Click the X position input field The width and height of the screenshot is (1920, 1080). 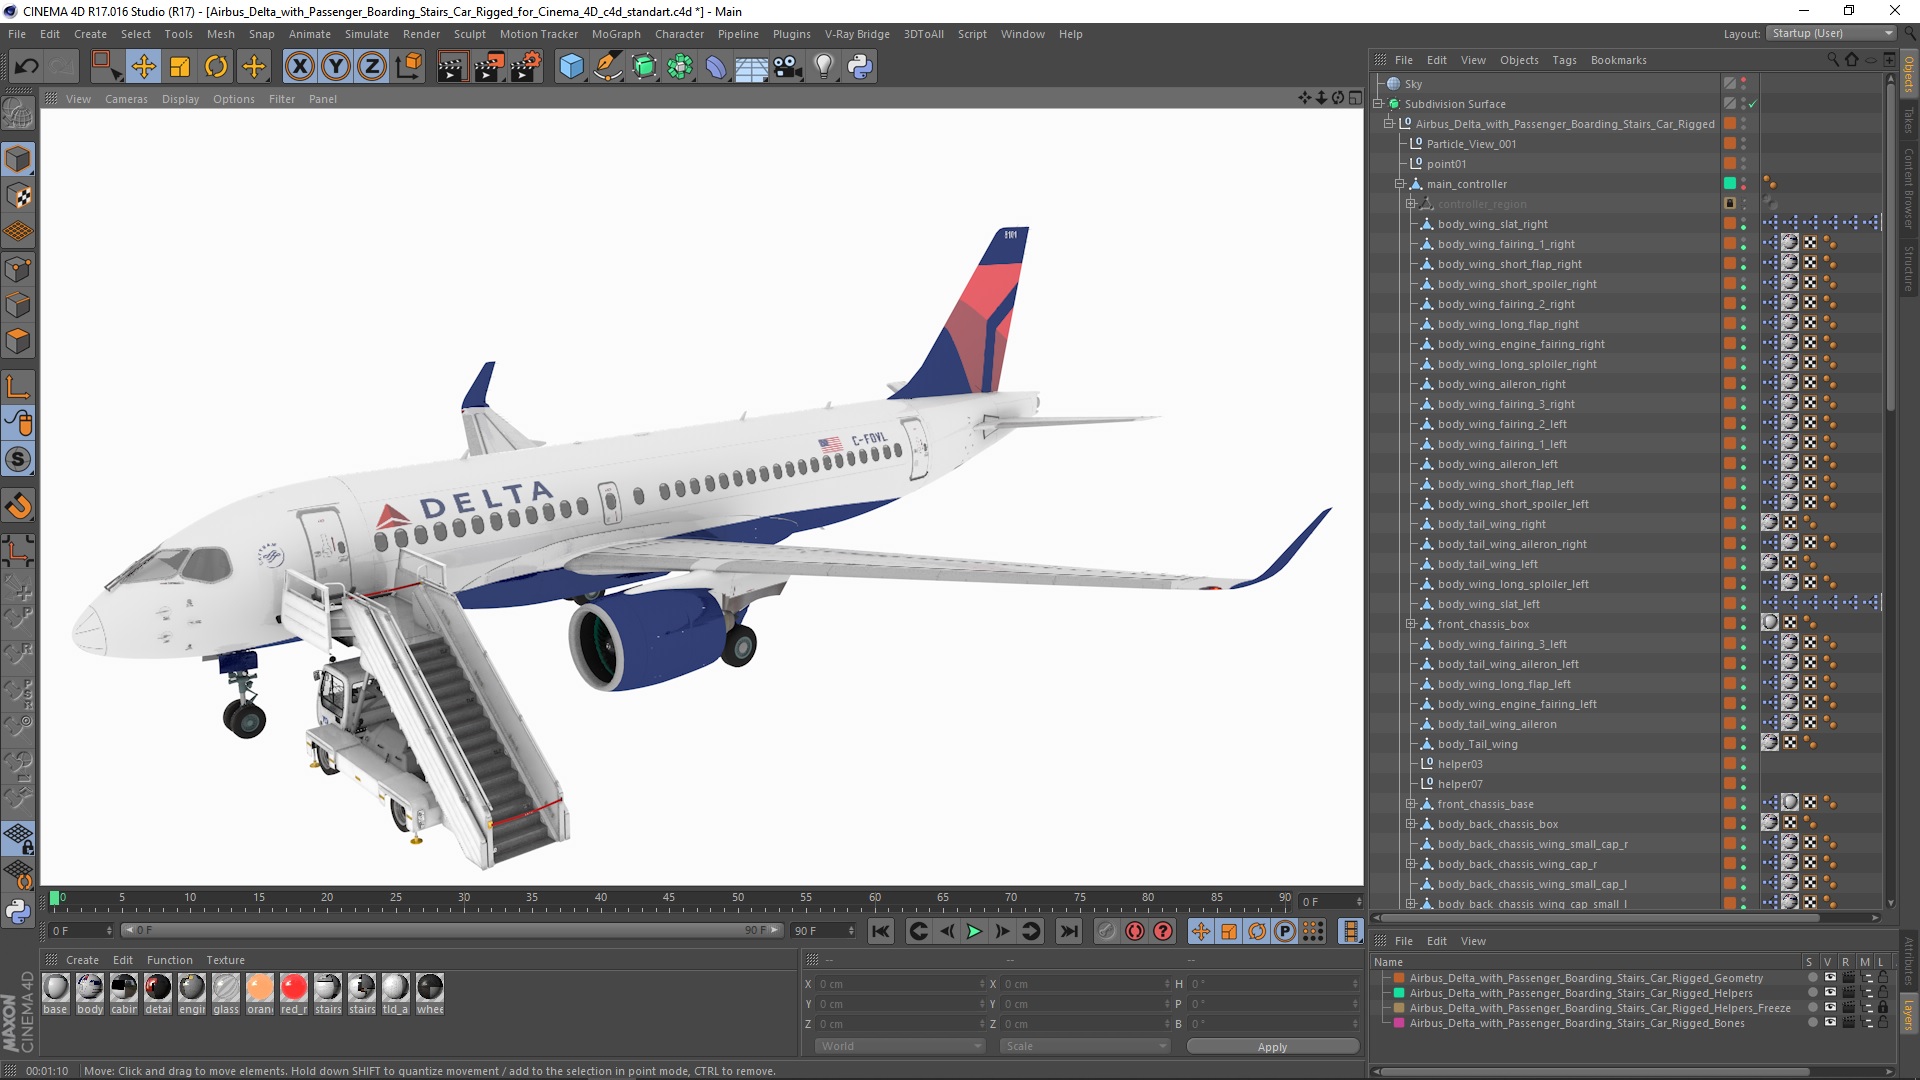901,984
